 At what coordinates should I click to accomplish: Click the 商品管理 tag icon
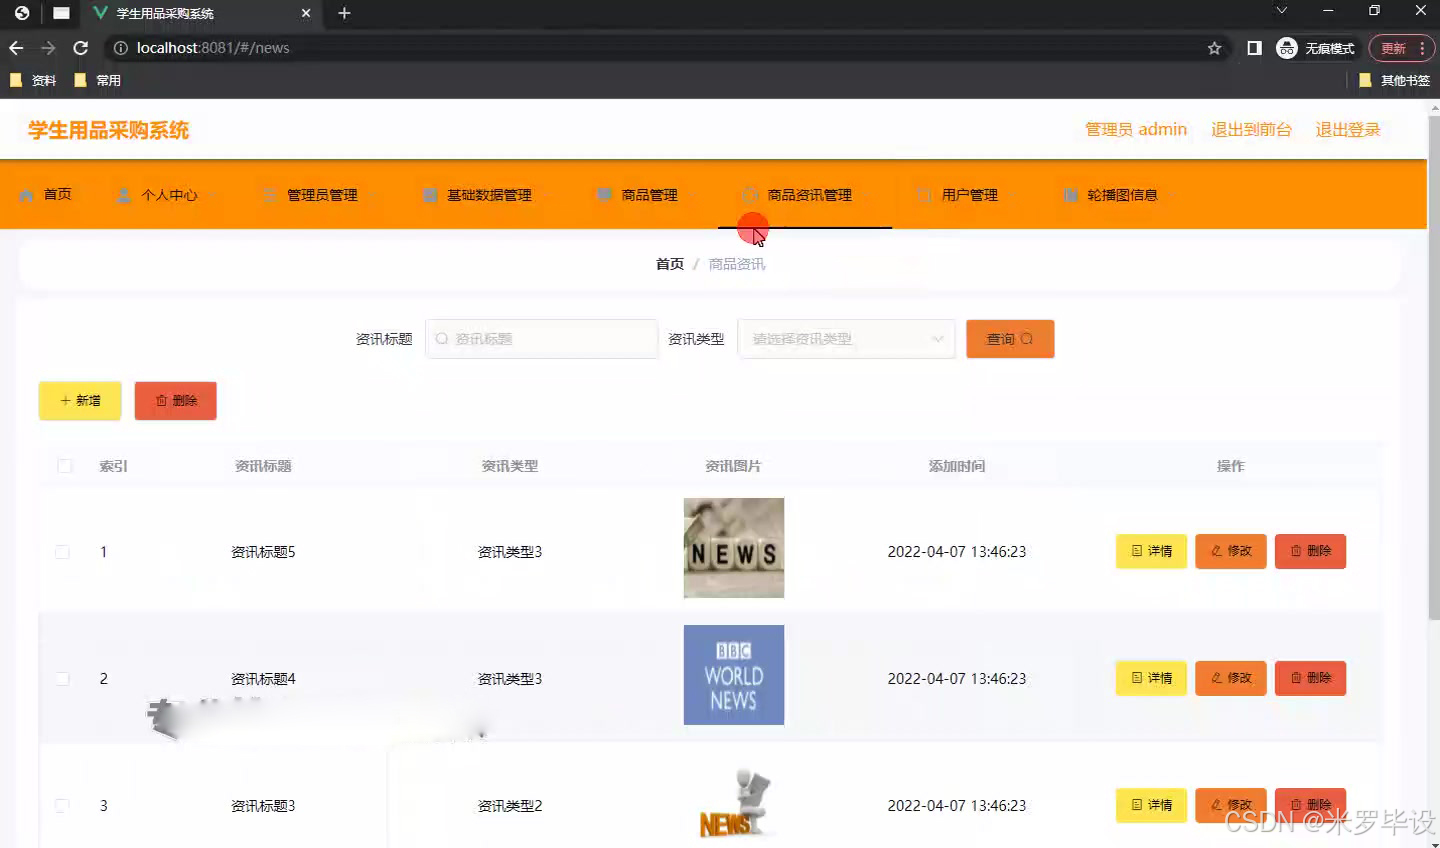[602, 194]
